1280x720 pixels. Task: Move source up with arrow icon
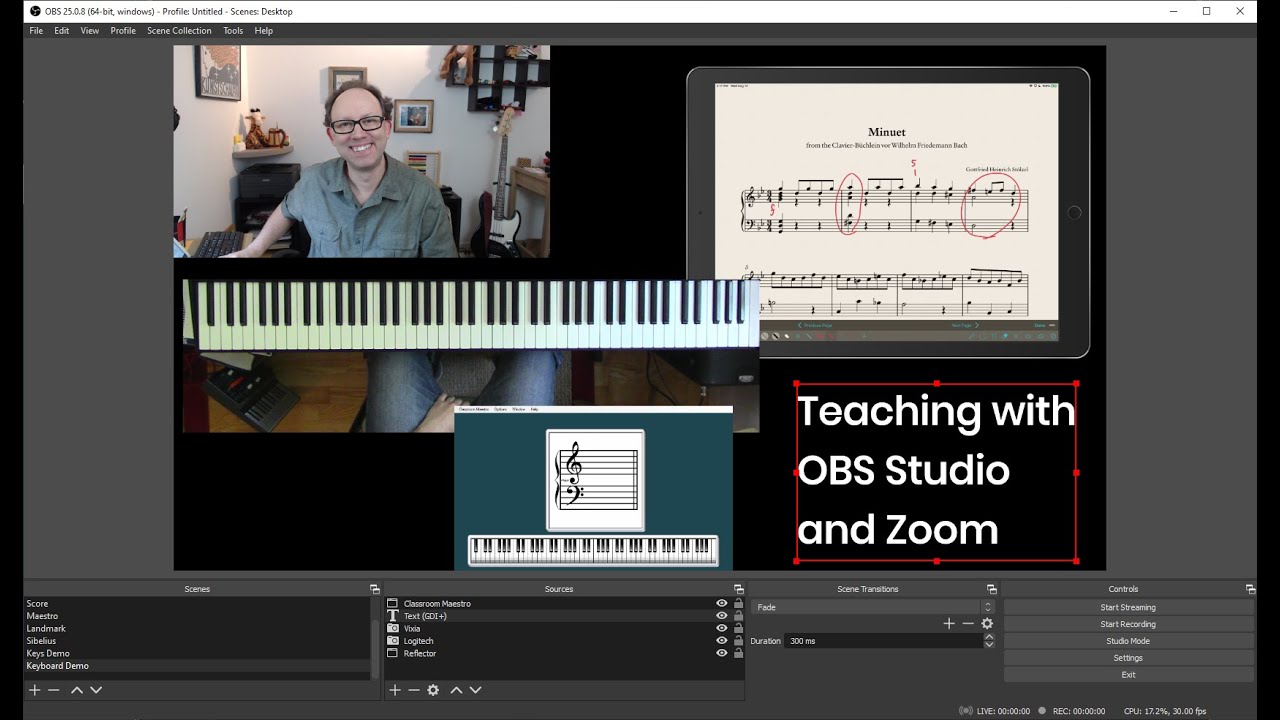456,690
